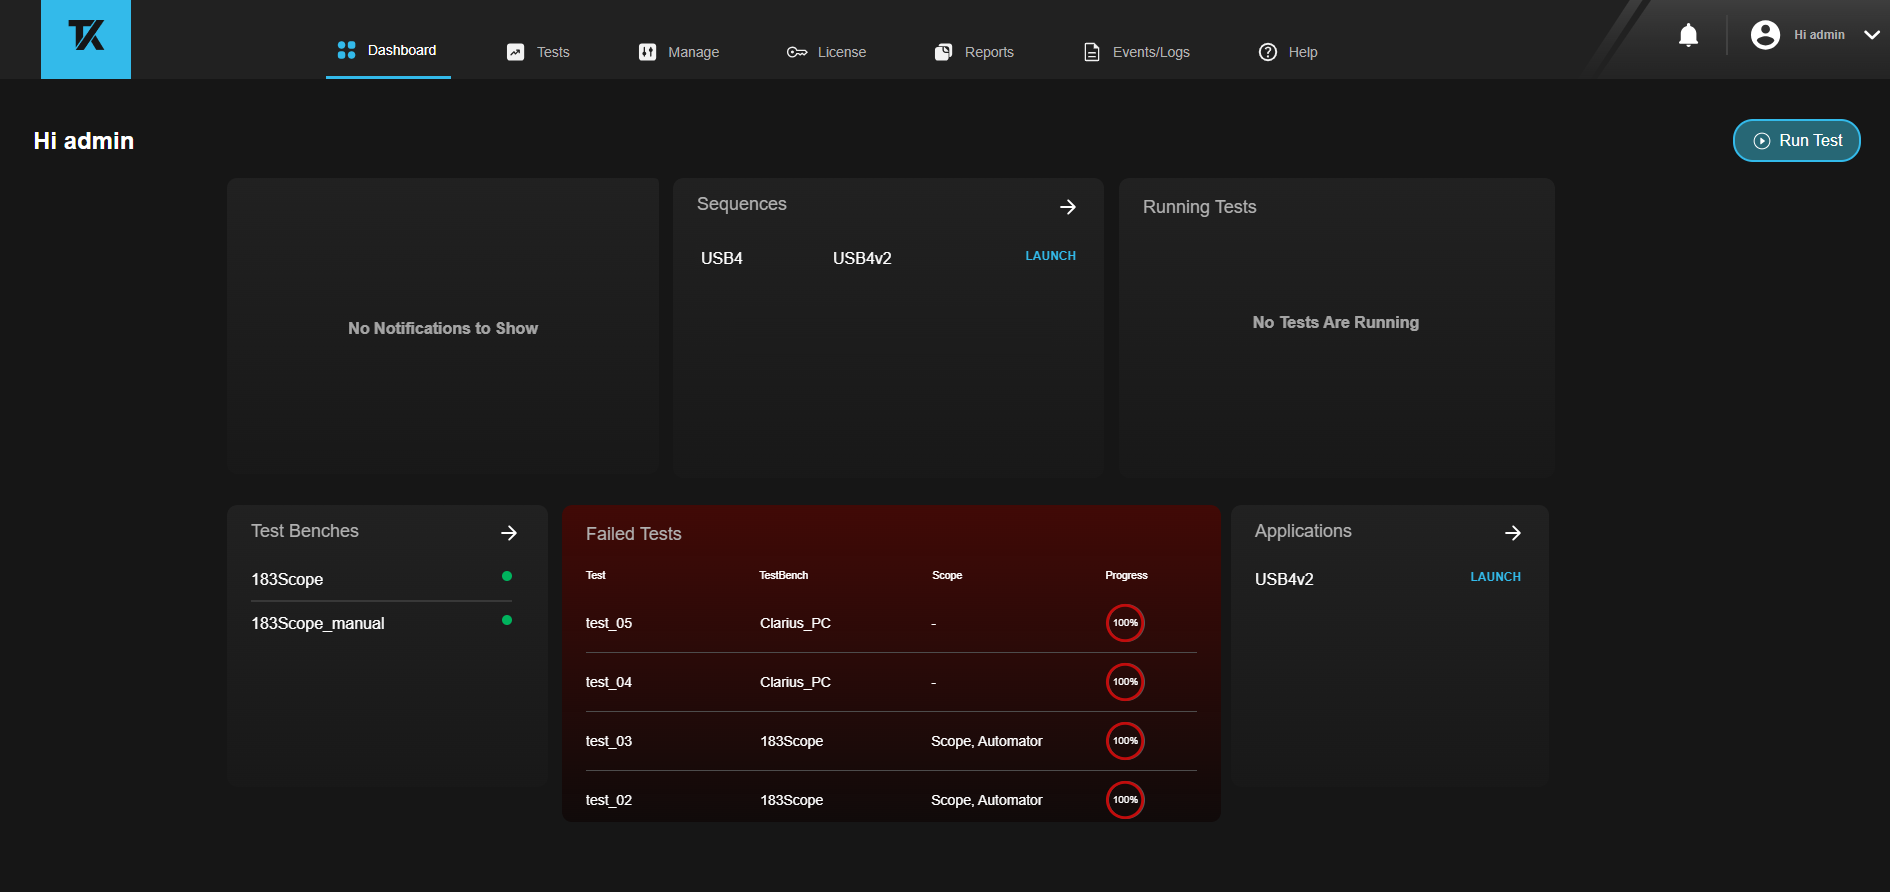This screenshot has height=892, width=1890.
Task: Go to the License tab
Action: (826, 52)
